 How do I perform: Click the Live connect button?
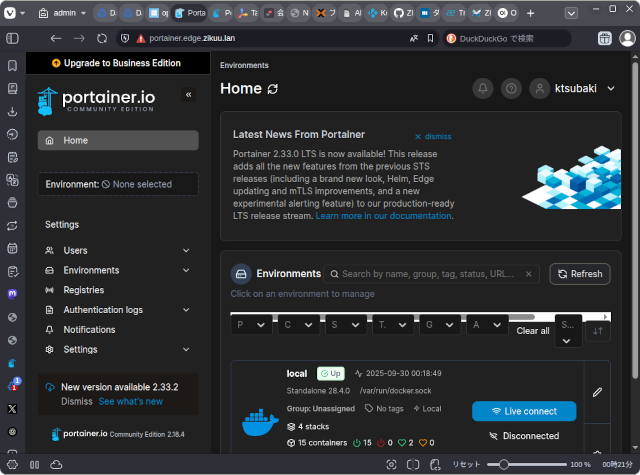pyautogui.click(x=523, y=411)
